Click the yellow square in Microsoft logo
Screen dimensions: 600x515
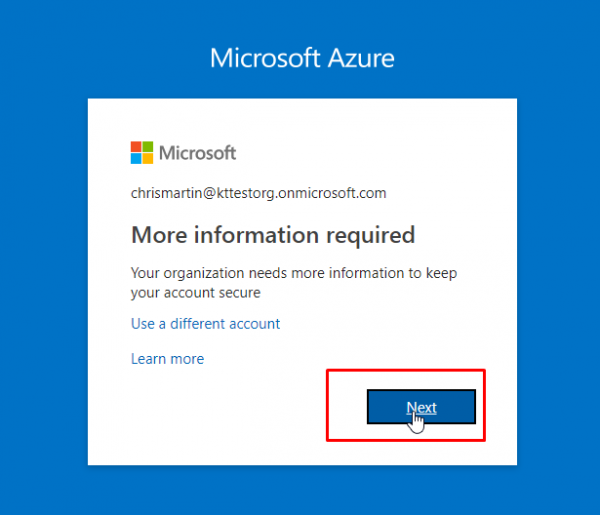pyautogui.click(x=148, y=158)
